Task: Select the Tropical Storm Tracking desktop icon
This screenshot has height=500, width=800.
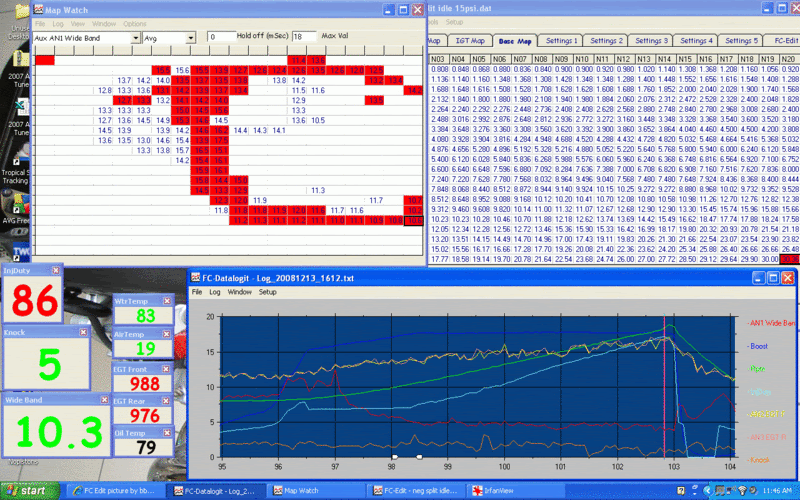Action: [x=17, y=166]
